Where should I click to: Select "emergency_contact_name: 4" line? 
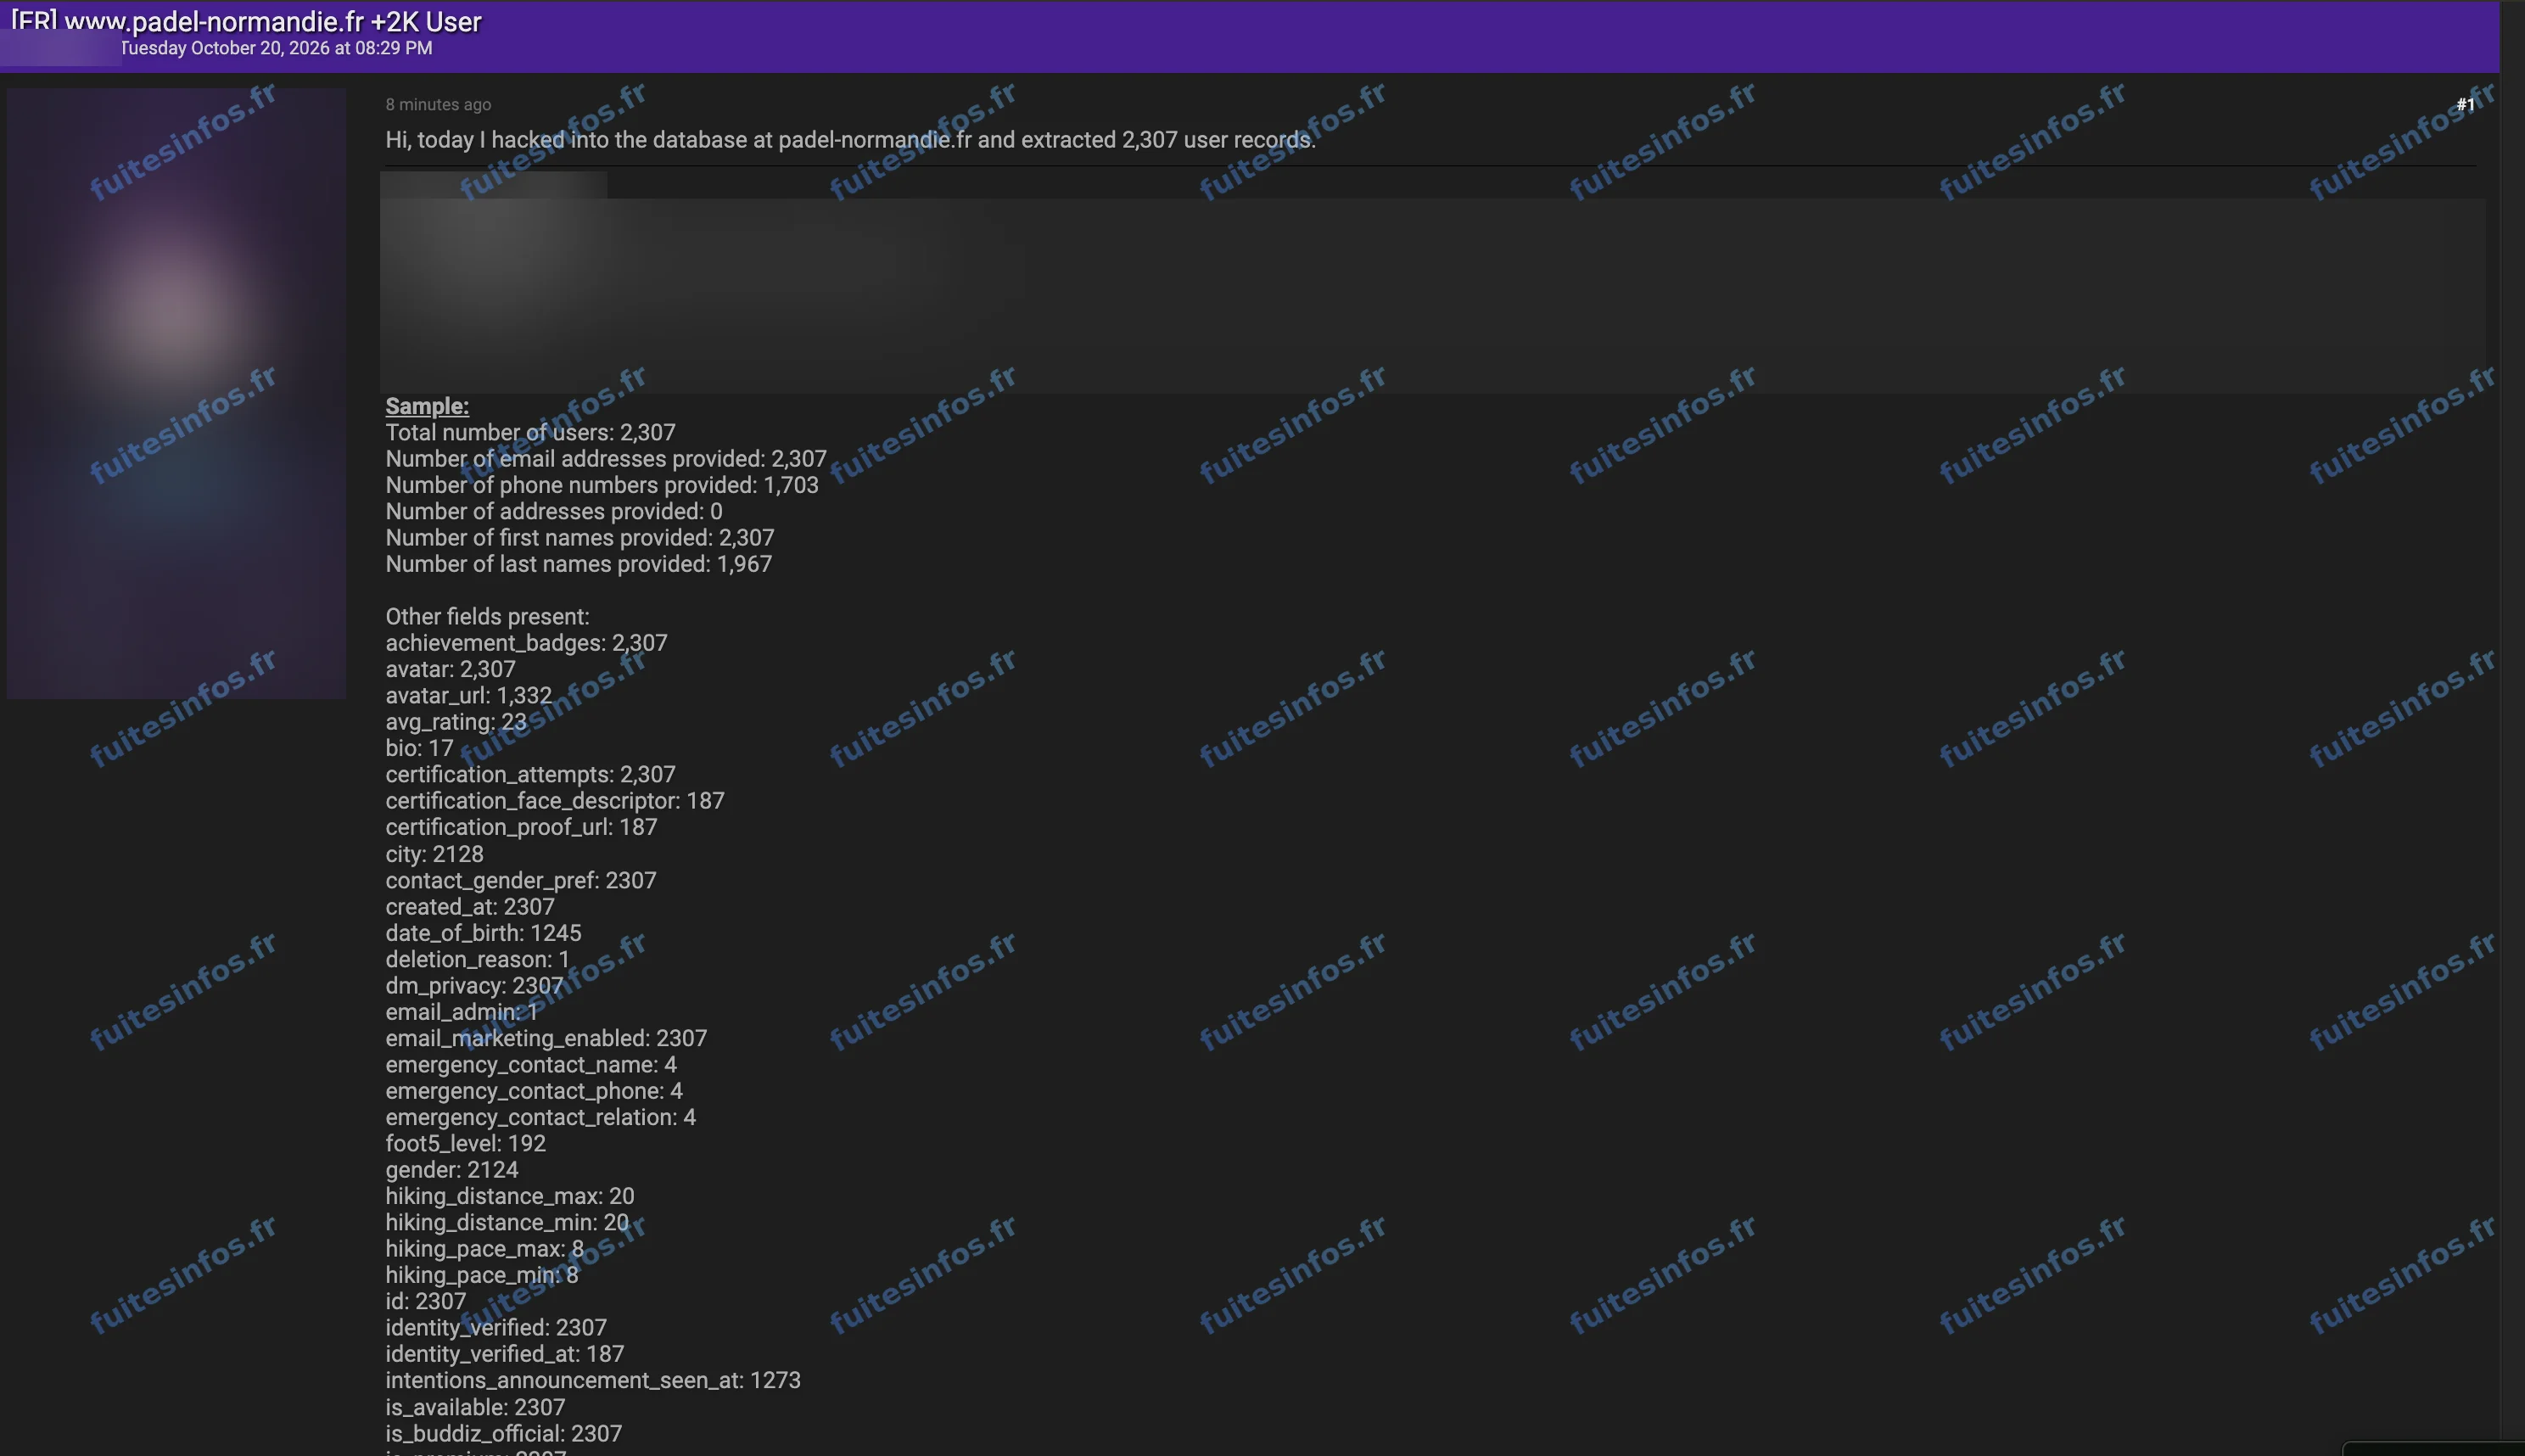click(x=531, y=1065)
